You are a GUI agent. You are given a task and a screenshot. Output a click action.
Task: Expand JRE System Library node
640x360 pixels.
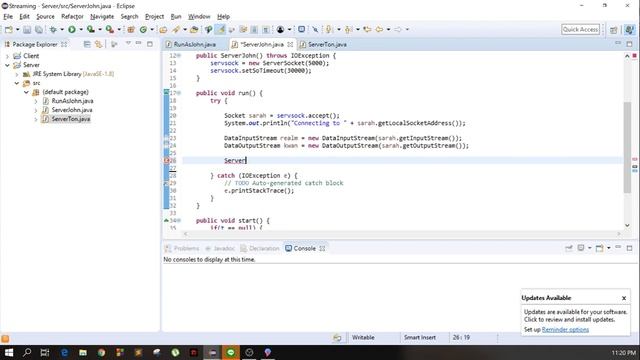(17, 74)
